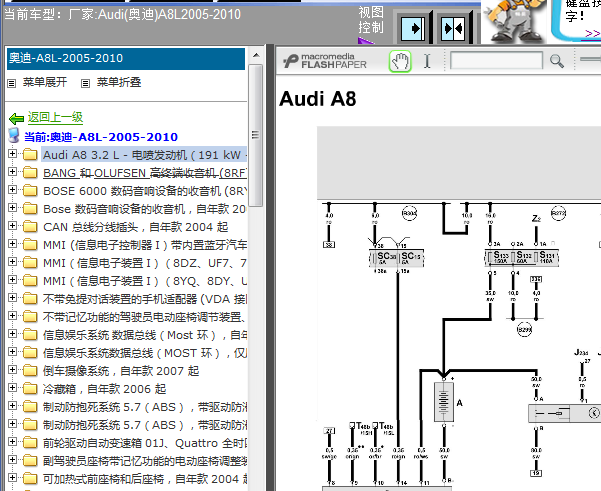Click the green back arrow icon

click(16, 119)
